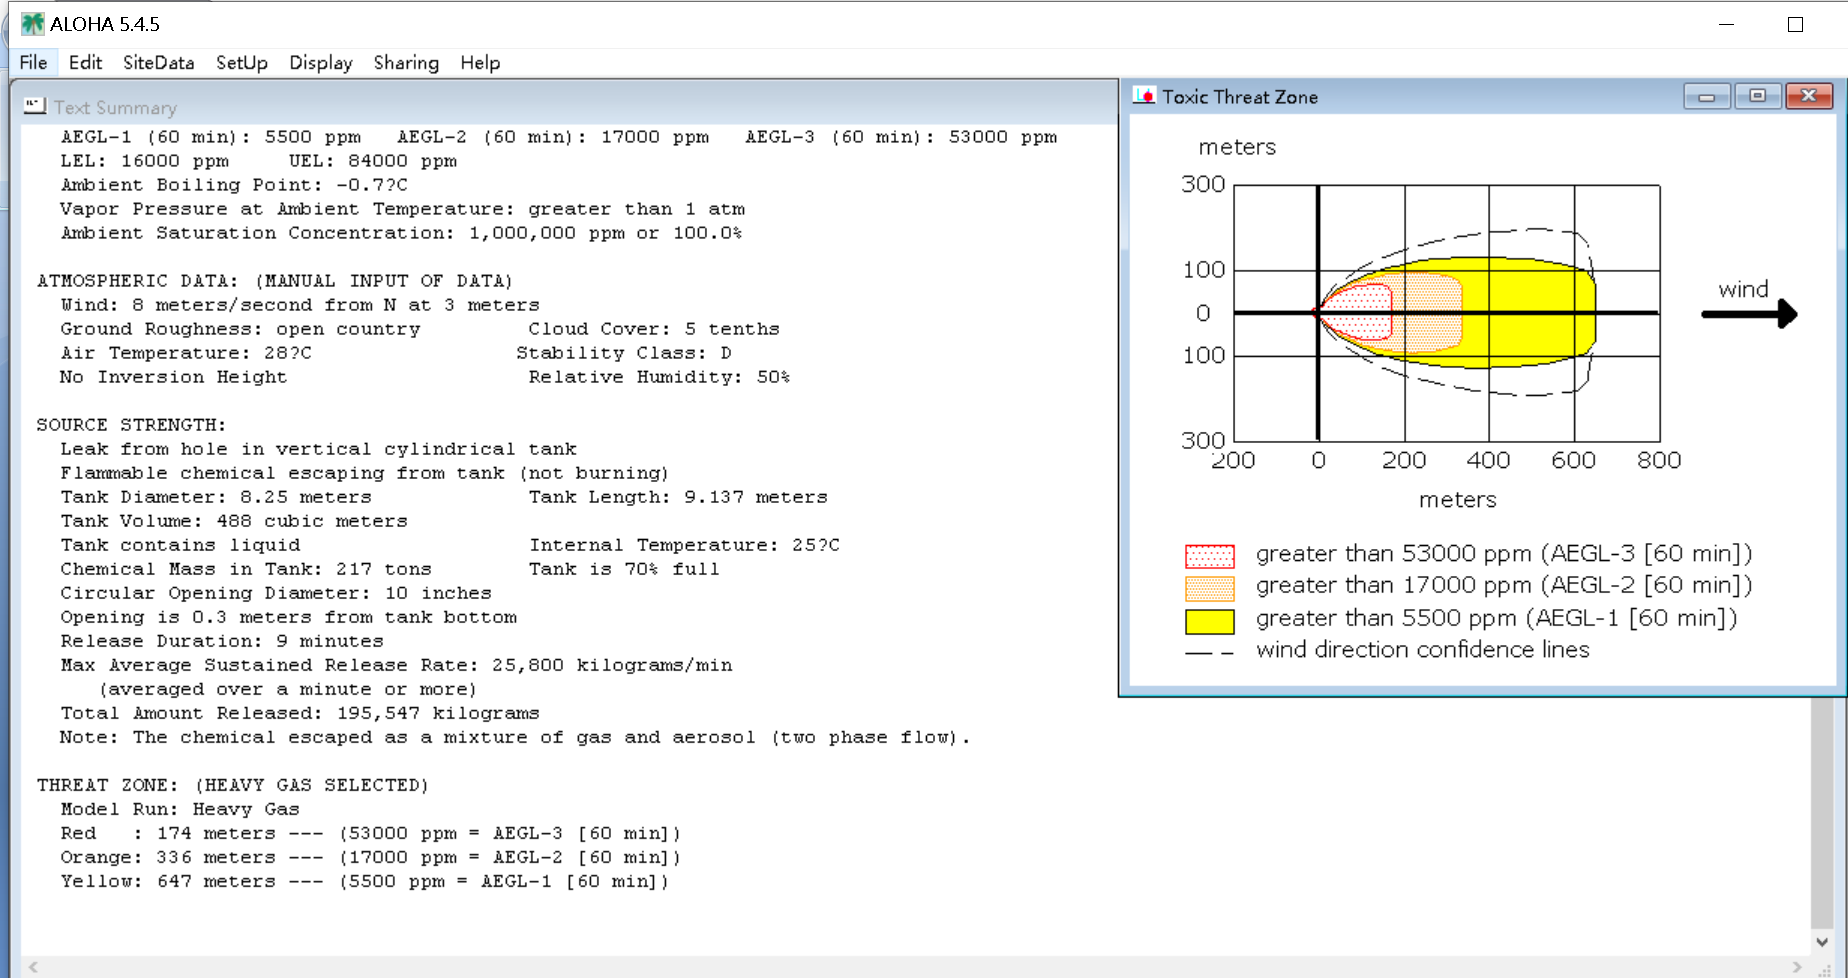1848x978 pixels.
Task: Open the Help menu
Action: (x=480, y=63)
